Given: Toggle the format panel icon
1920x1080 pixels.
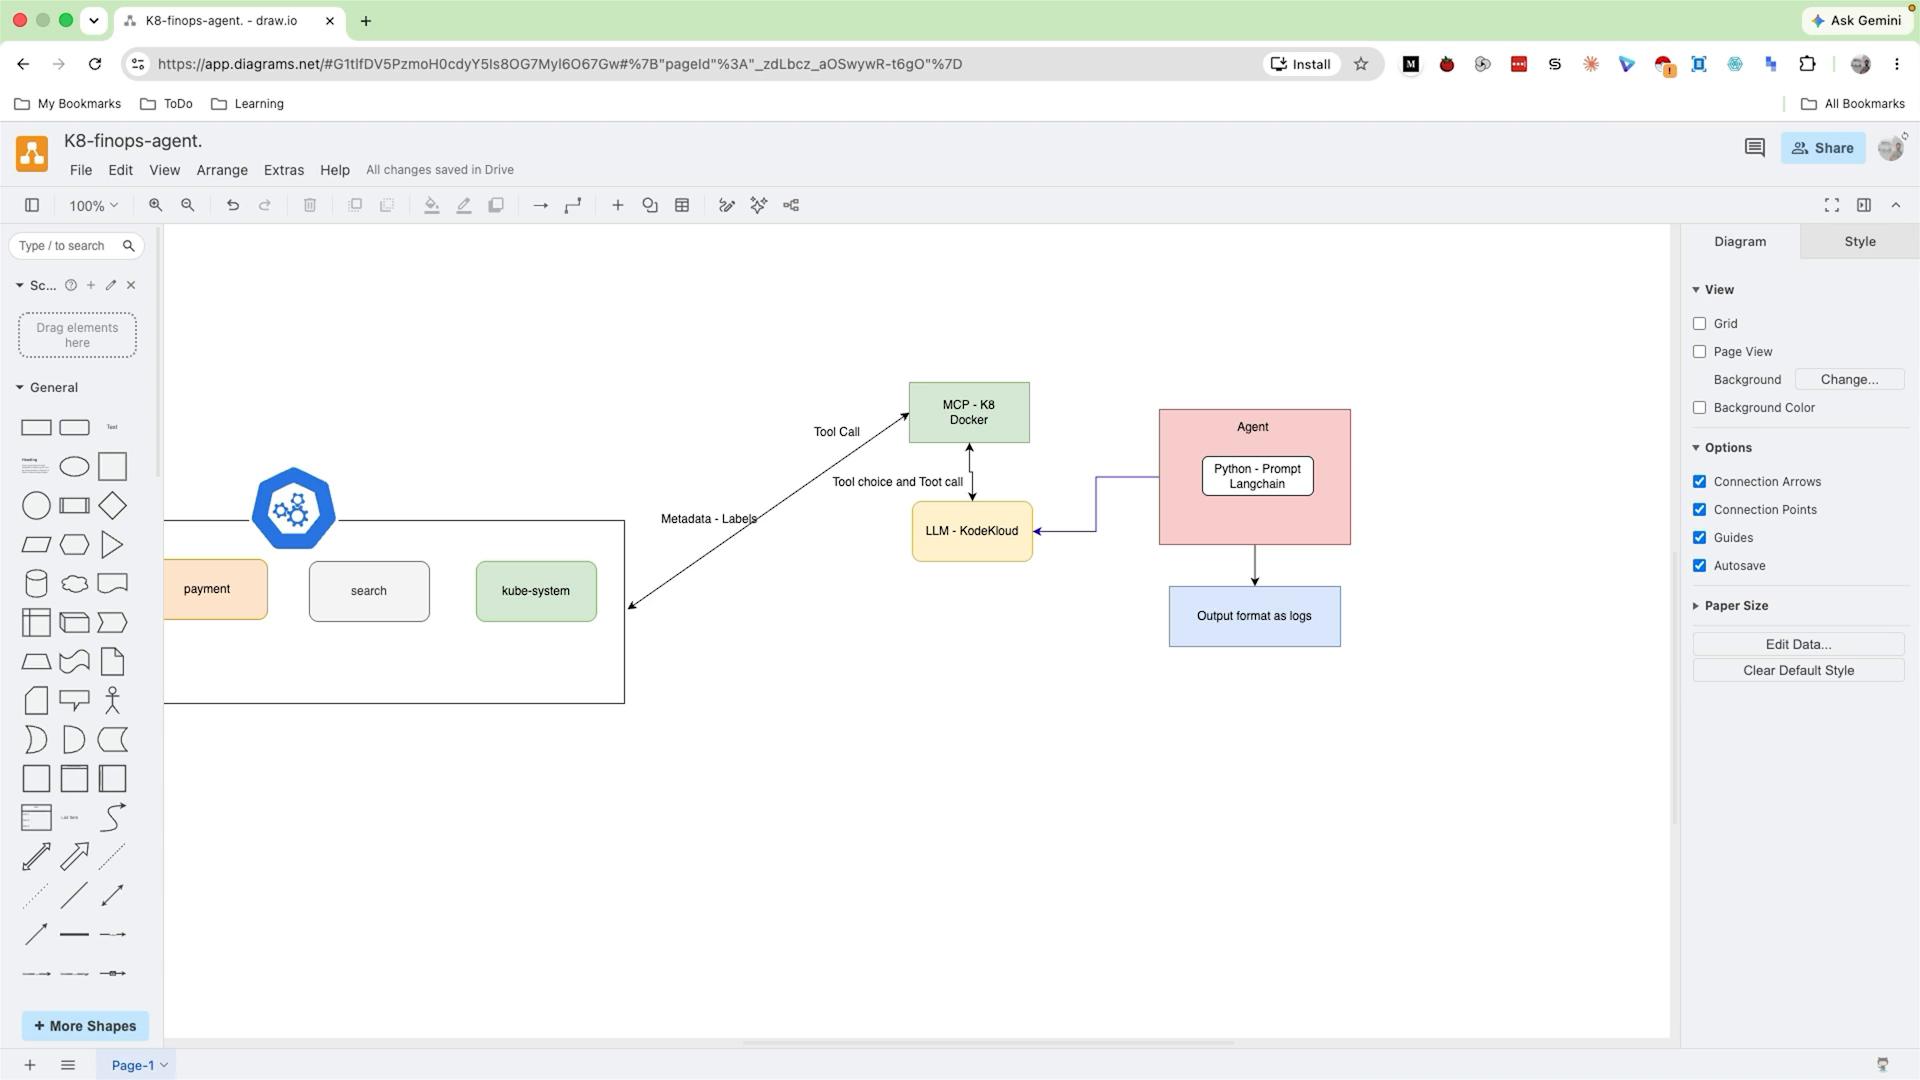Looking at the screenshot, I should pos(1864,205).
